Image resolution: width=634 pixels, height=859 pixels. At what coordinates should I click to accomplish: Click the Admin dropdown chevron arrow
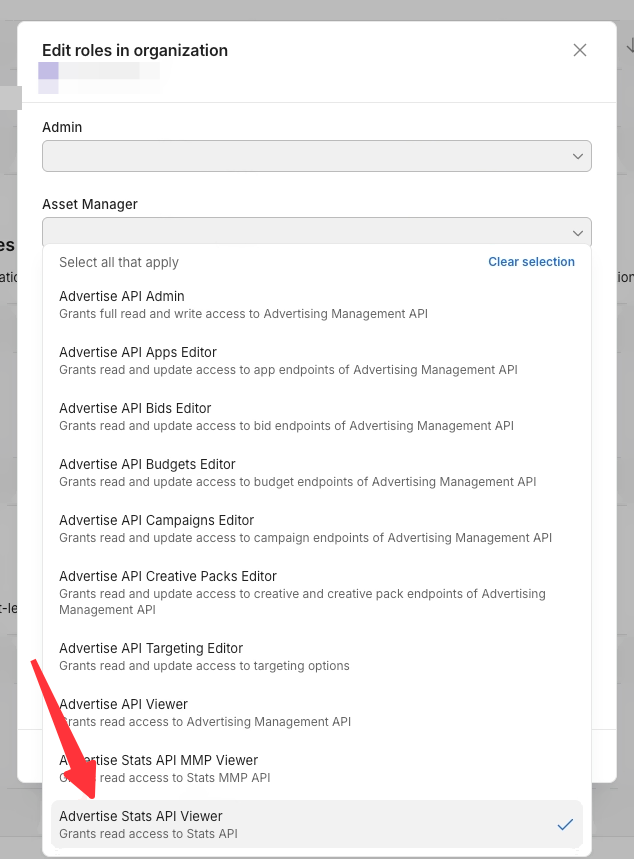[578, 156]
